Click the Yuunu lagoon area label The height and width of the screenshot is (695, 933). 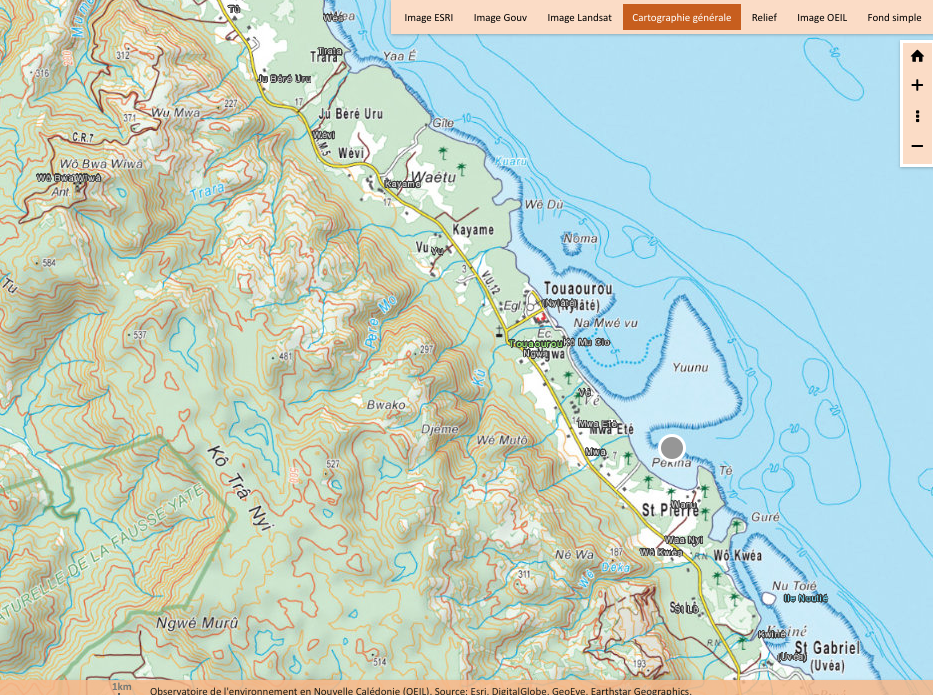click(x=690, y=367)
